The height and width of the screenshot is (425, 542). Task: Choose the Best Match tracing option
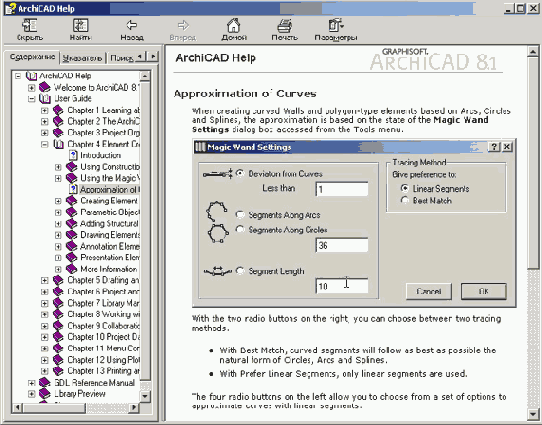(x=404, y=200)
